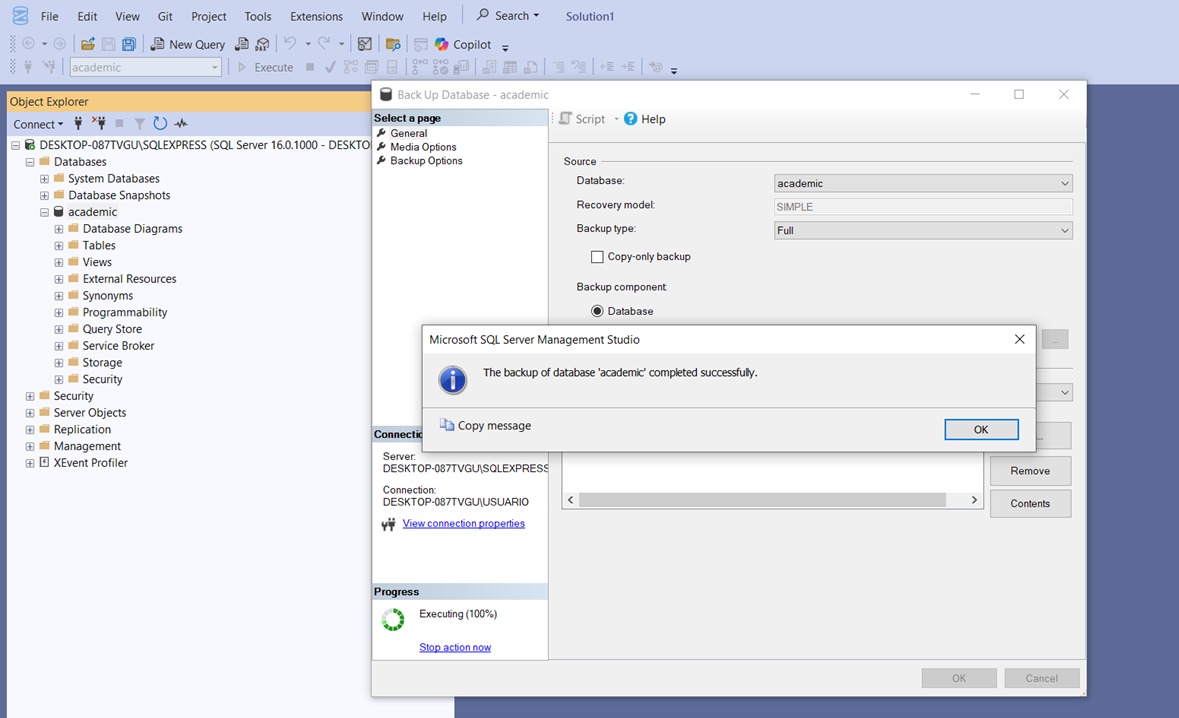
Task: Click the View connection properties link
Action: [464, 523]
